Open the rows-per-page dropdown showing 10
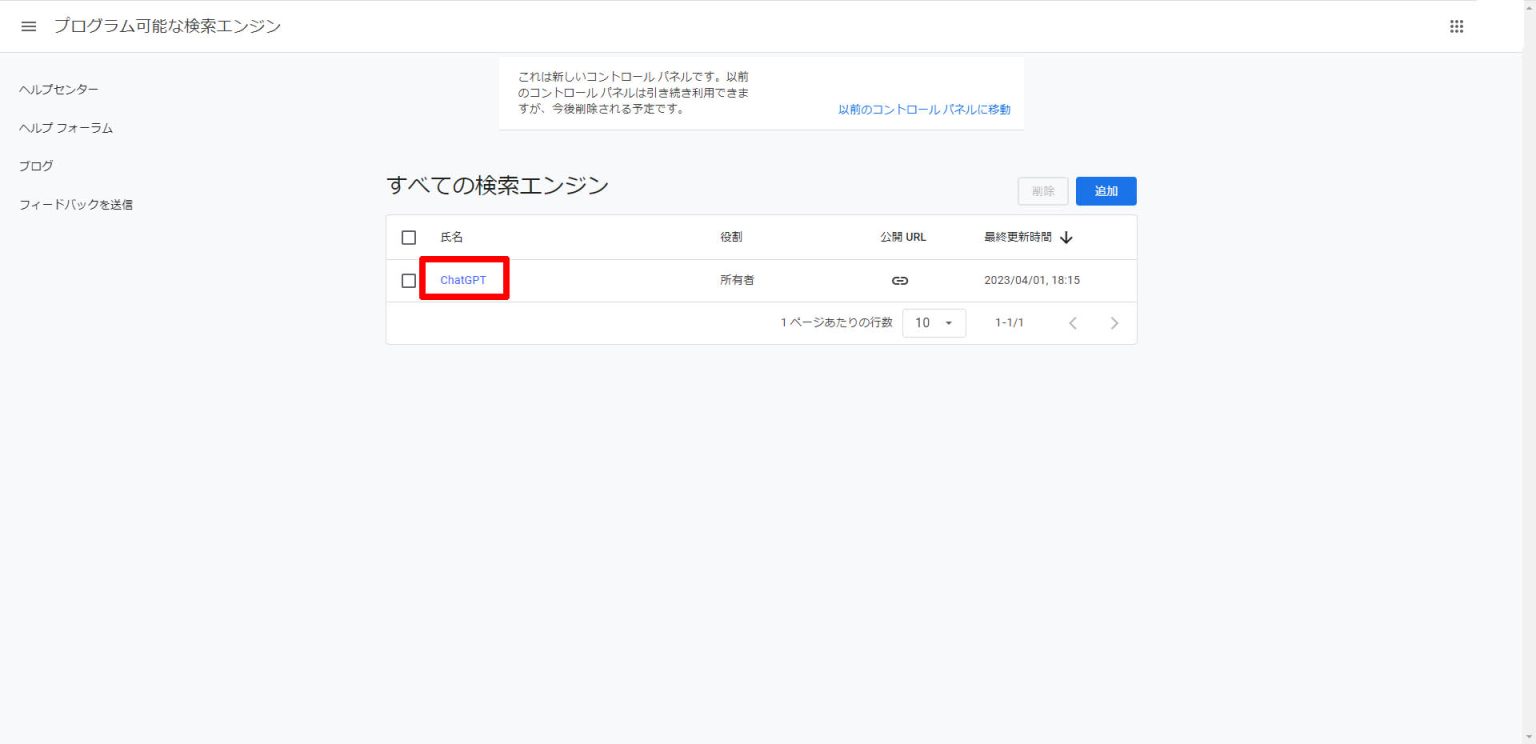This screenshot has width=1536, height=744. 933,322
